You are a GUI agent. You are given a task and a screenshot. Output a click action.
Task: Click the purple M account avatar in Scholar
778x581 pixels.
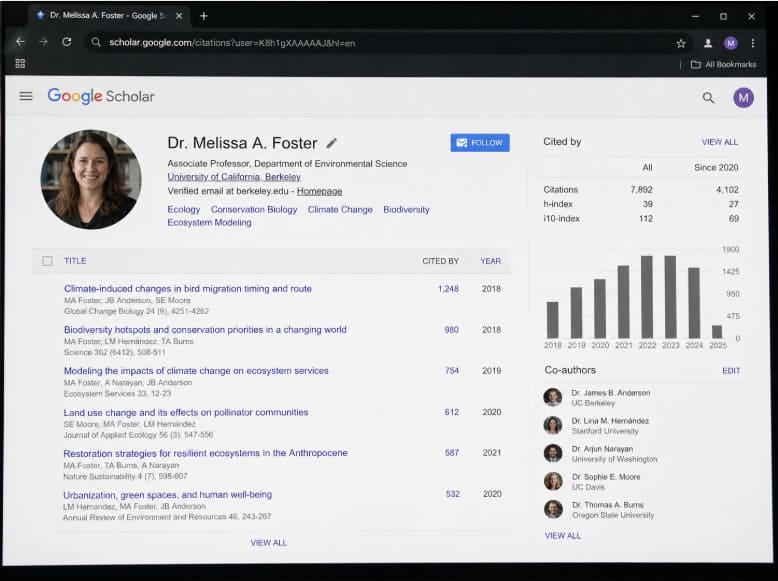[743, 98]
